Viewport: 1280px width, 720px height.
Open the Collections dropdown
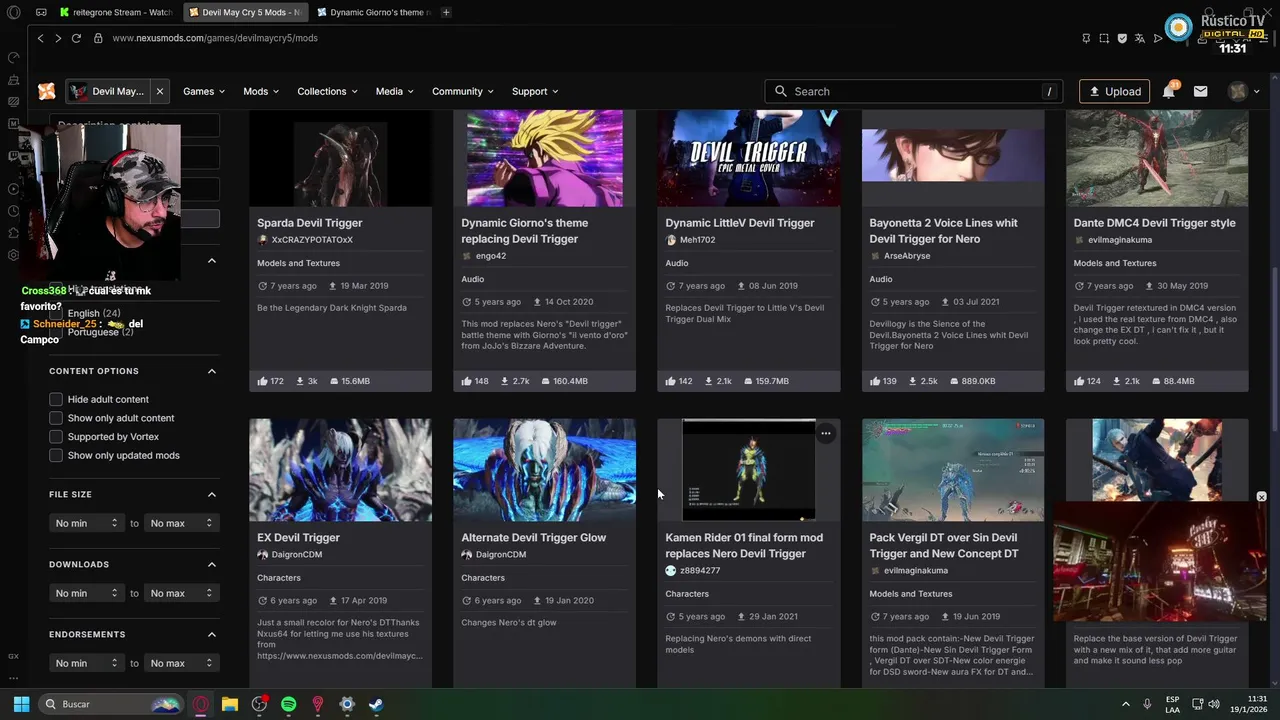327,91
